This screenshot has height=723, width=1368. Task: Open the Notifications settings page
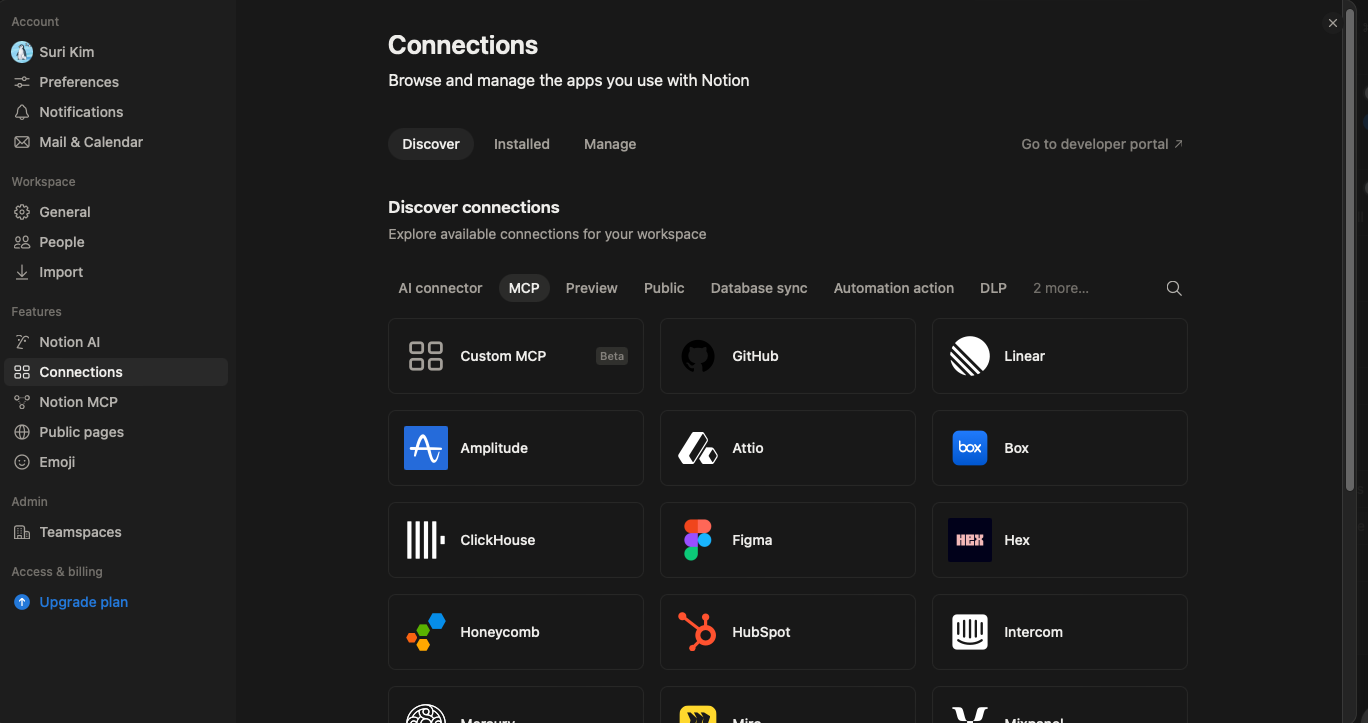pos(116,112)
